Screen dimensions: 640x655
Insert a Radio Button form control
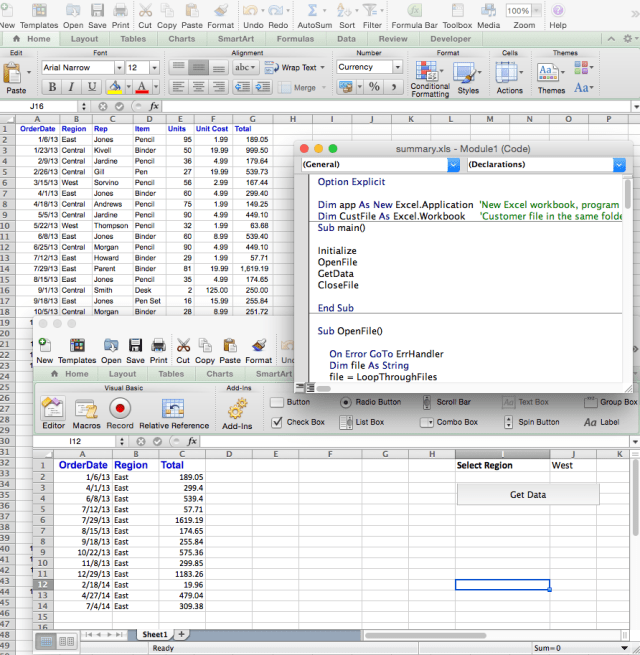(x=370, y=402)
